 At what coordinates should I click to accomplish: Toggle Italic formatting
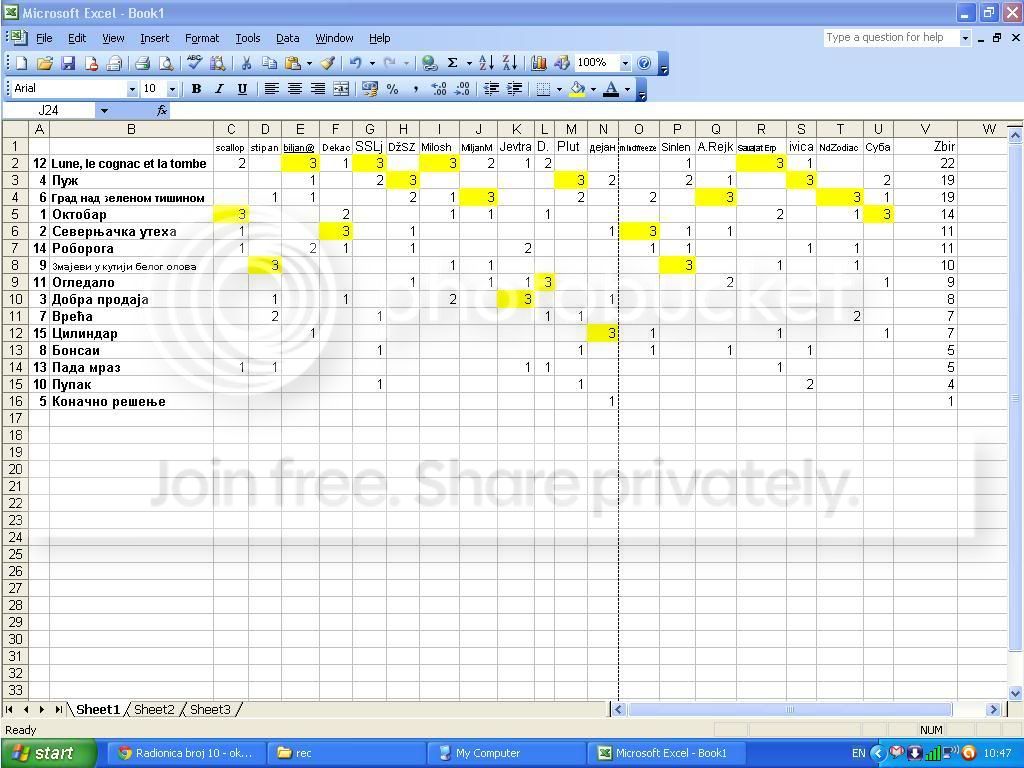219,89
